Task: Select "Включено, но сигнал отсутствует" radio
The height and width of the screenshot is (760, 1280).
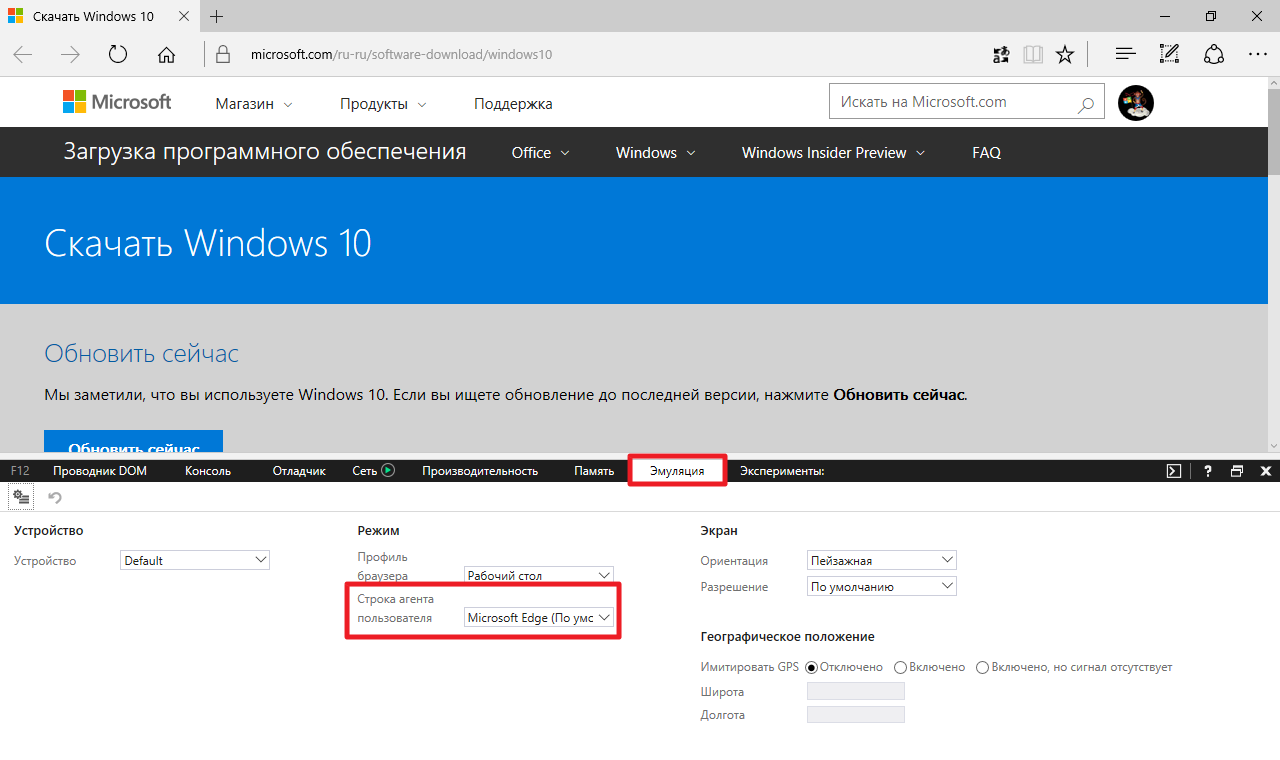Action: 982,667
